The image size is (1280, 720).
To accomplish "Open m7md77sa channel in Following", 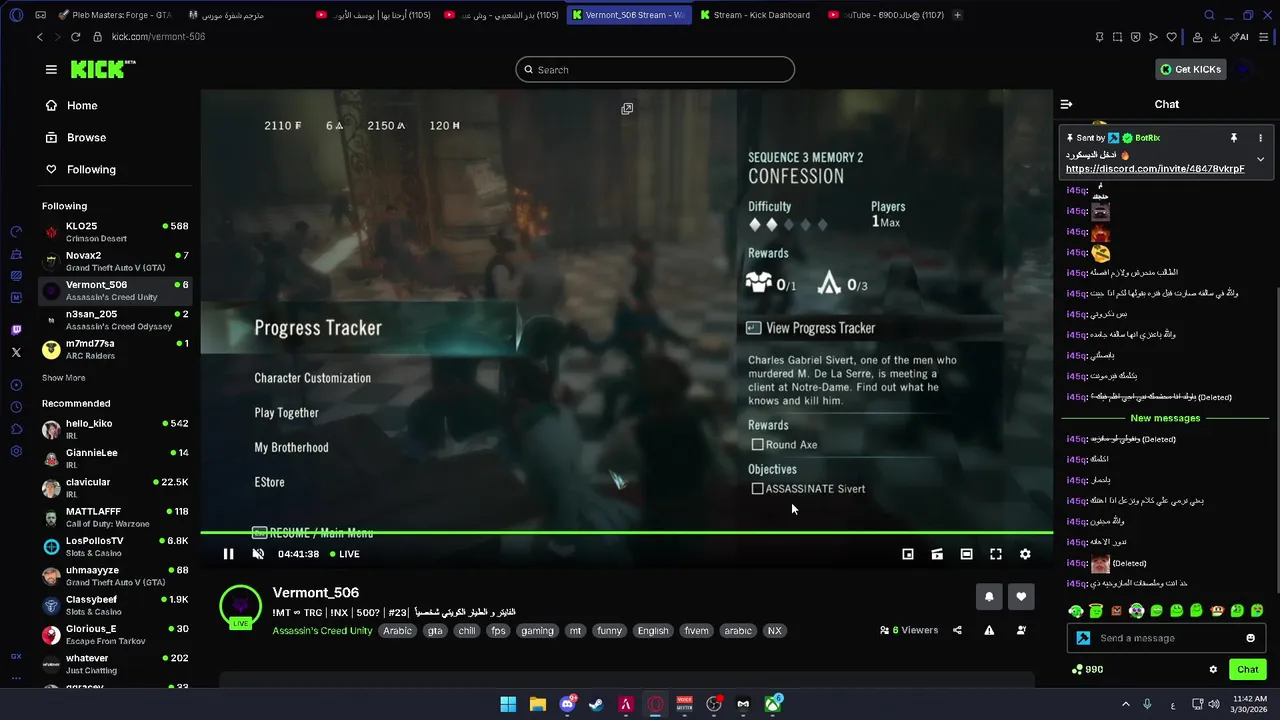I will [115, 348].
